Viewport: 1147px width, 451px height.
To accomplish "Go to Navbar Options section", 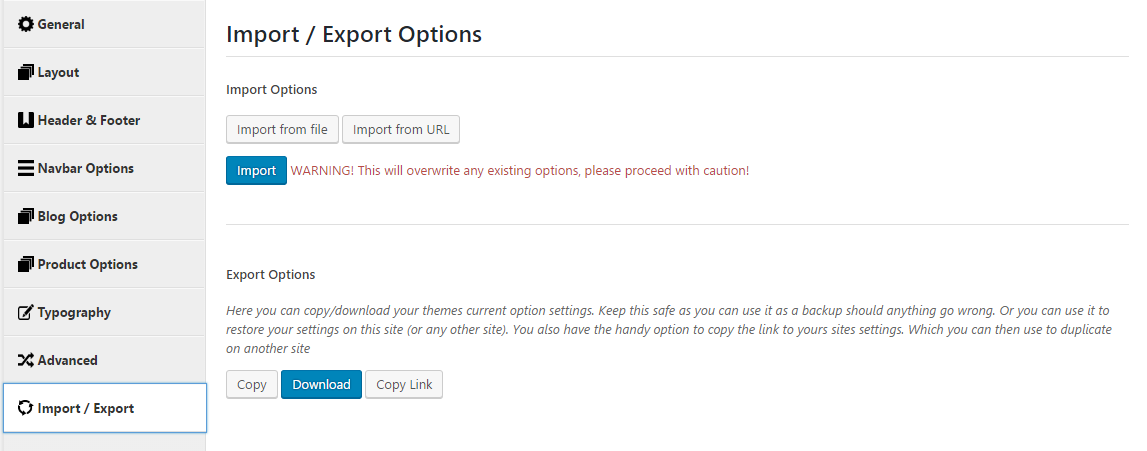I will (x=105, y=168).
